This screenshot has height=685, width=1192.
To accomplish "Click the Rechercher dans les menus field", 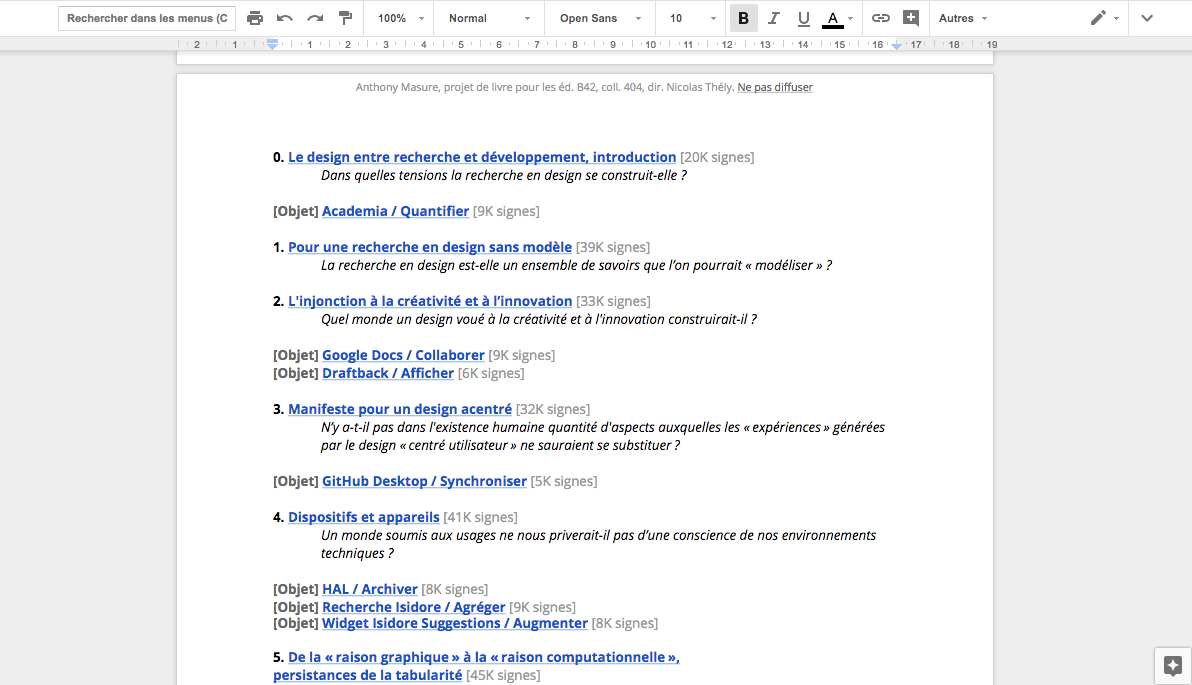I will pyautogui.click(x=147, y=18).
